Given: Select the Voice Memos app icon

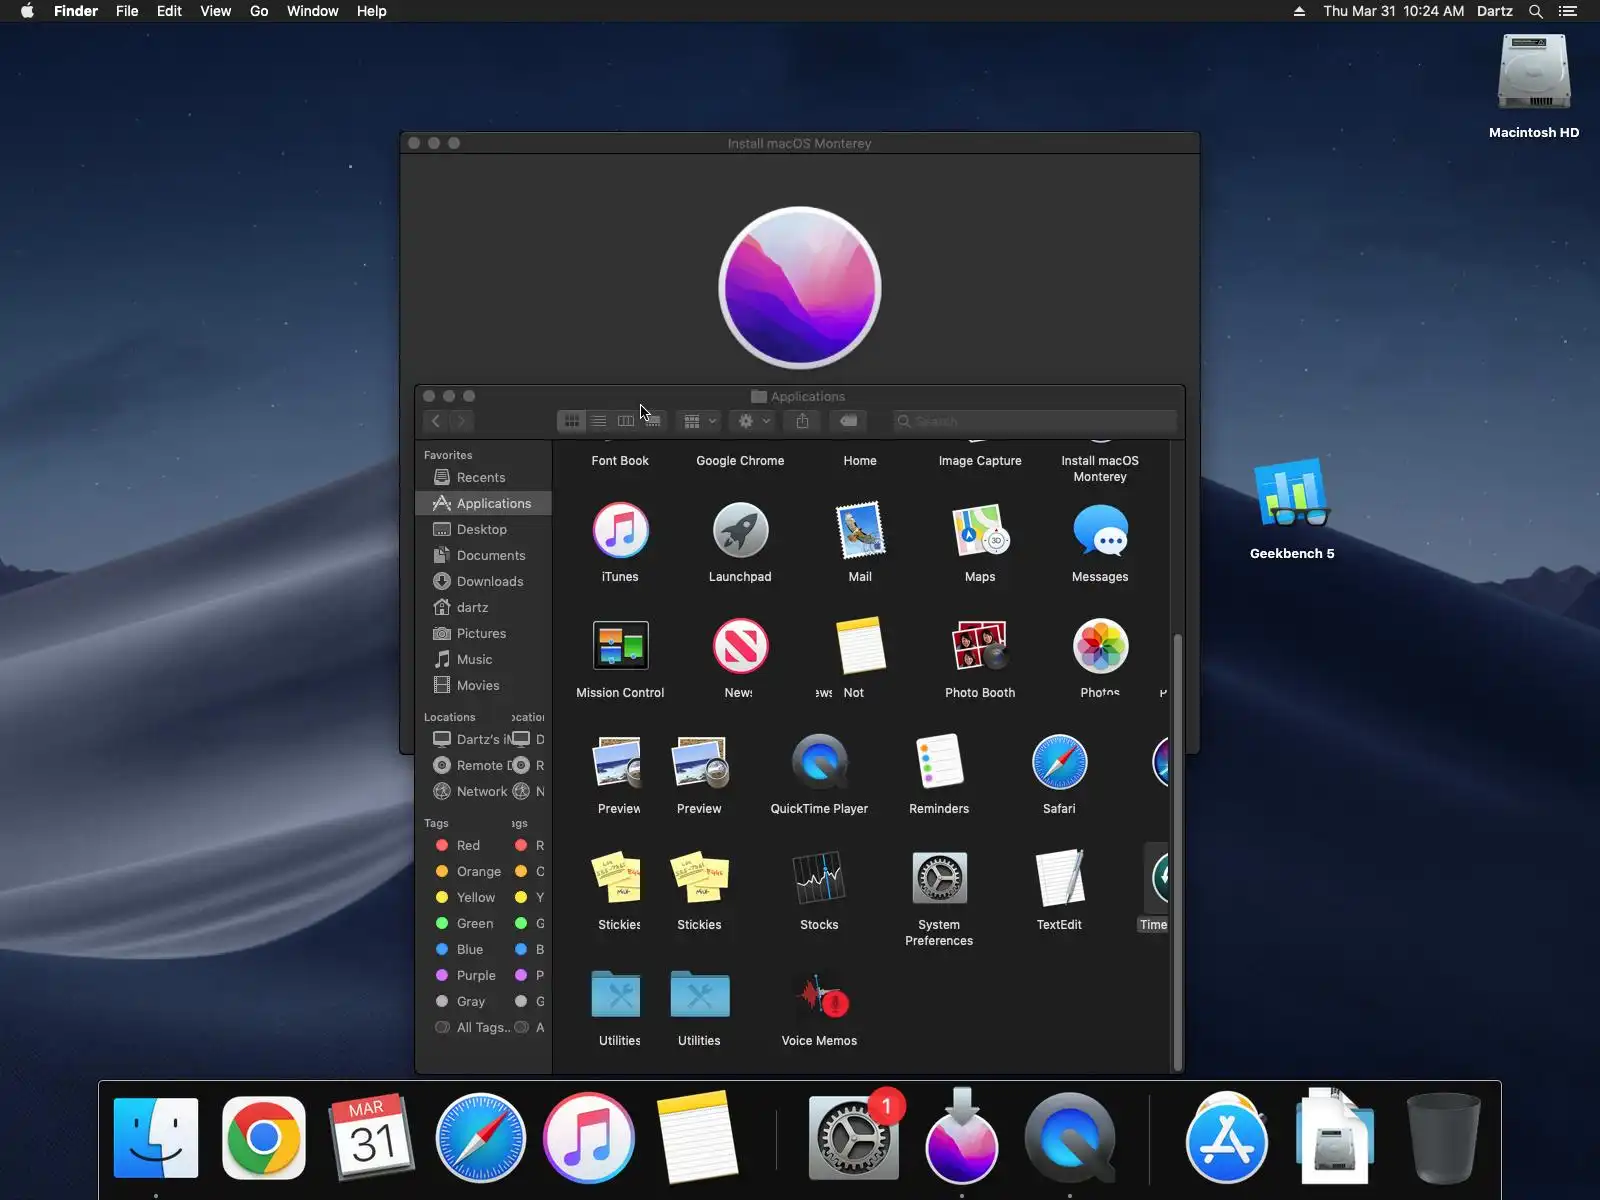Looking at the screenshot, I should click(820, 995).
